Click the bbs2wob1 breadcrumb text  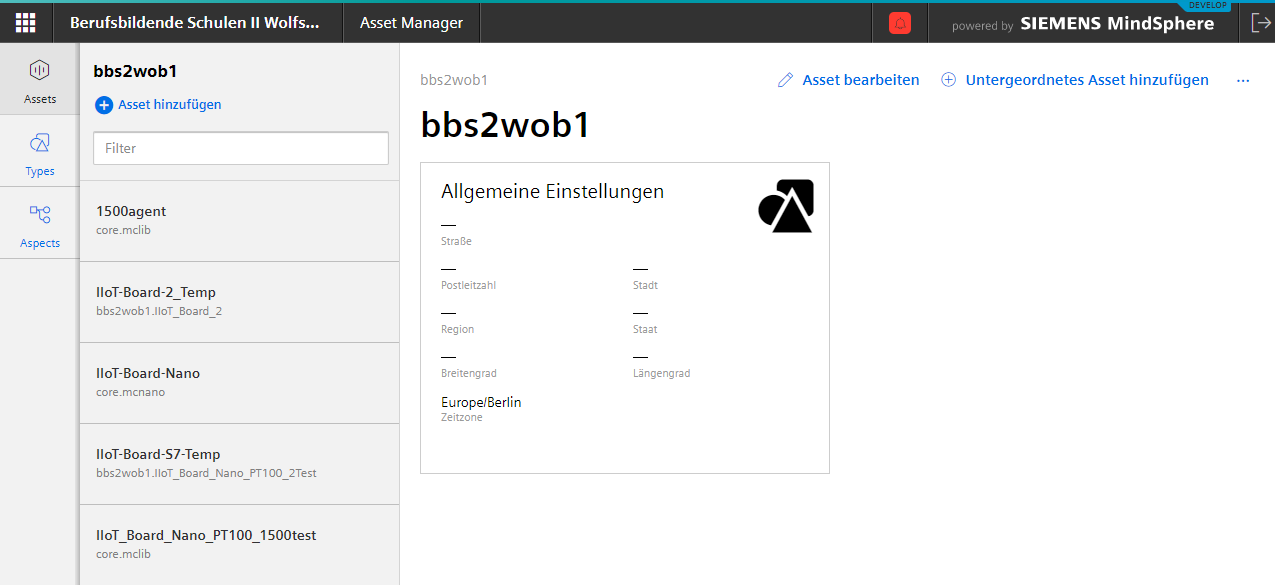coord(454,80)
